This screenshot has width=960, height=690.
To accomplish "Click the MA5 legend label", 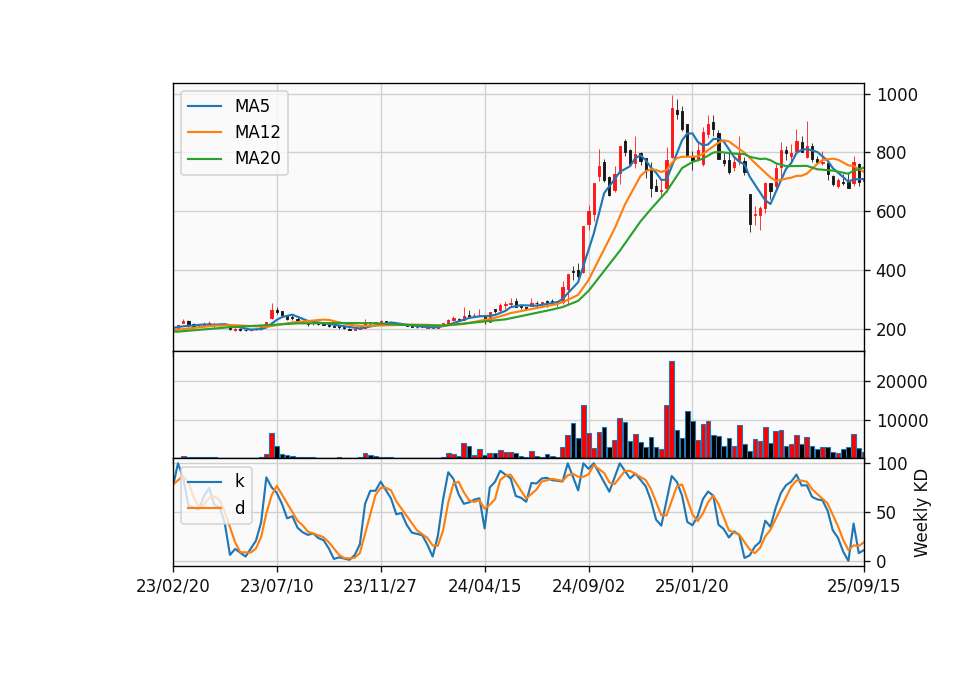I will coord(252,106).
